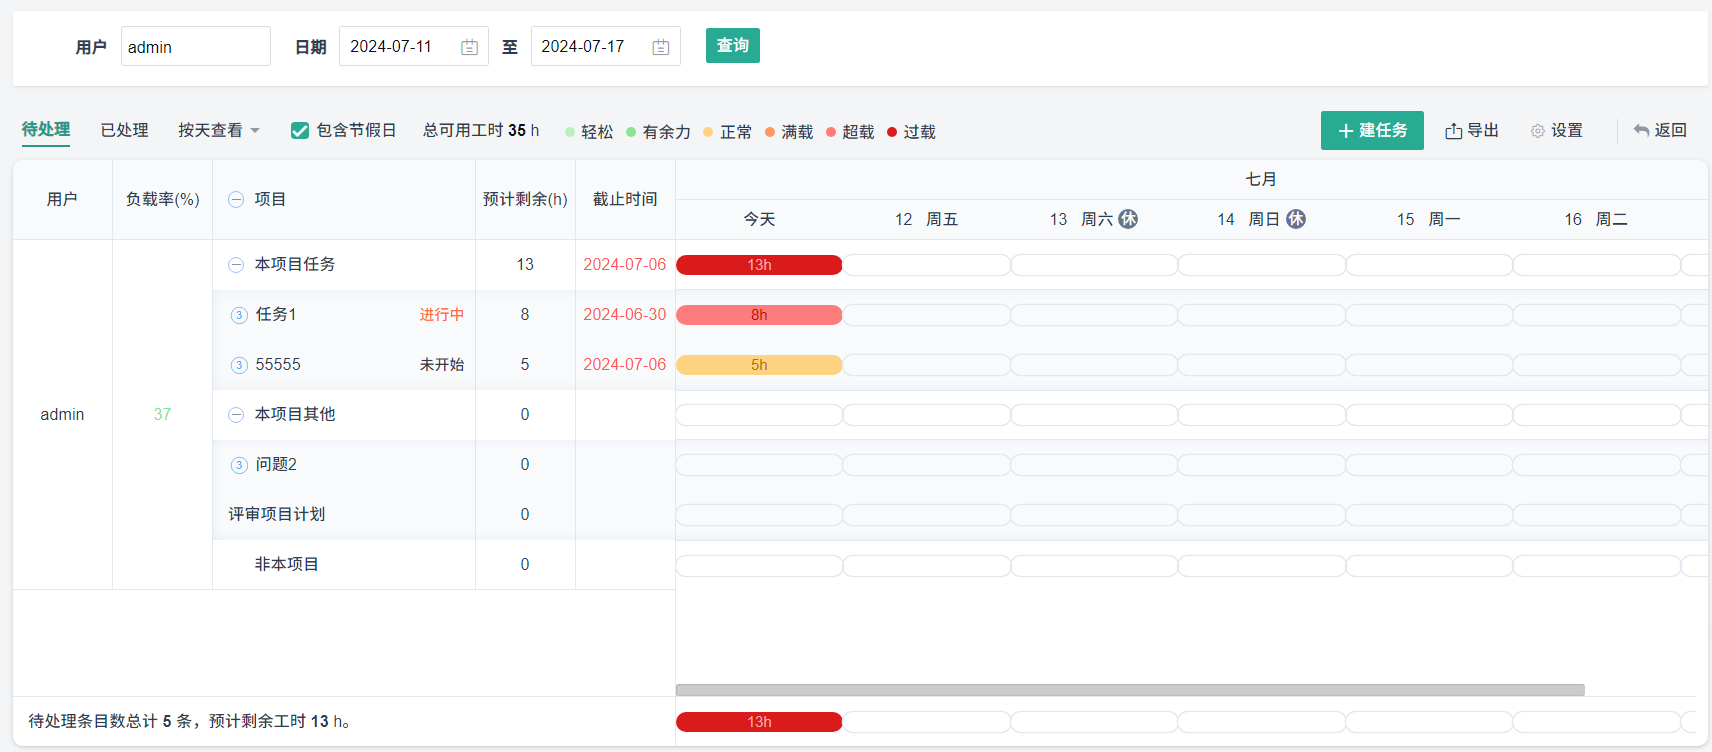The height and width of the screenshot is (752, 1712).
Task: Click end date field 2024-07-17
Action: [x=606, y=46]
